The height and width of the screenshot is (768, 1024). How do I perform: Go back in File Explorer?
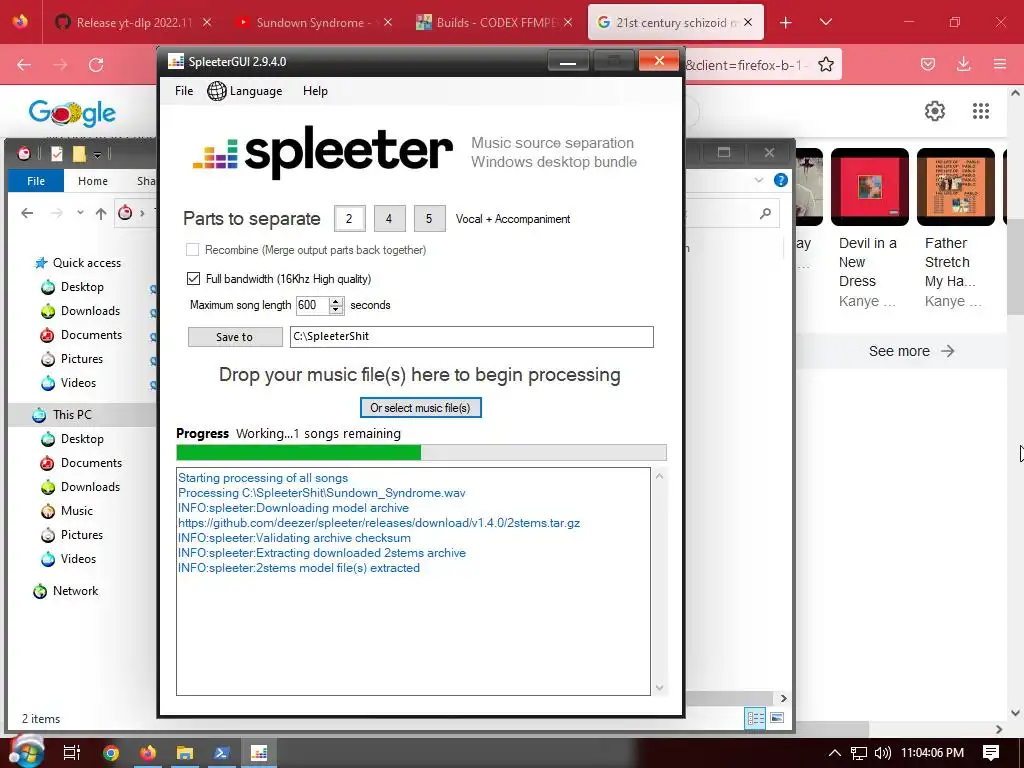[27, 213]
